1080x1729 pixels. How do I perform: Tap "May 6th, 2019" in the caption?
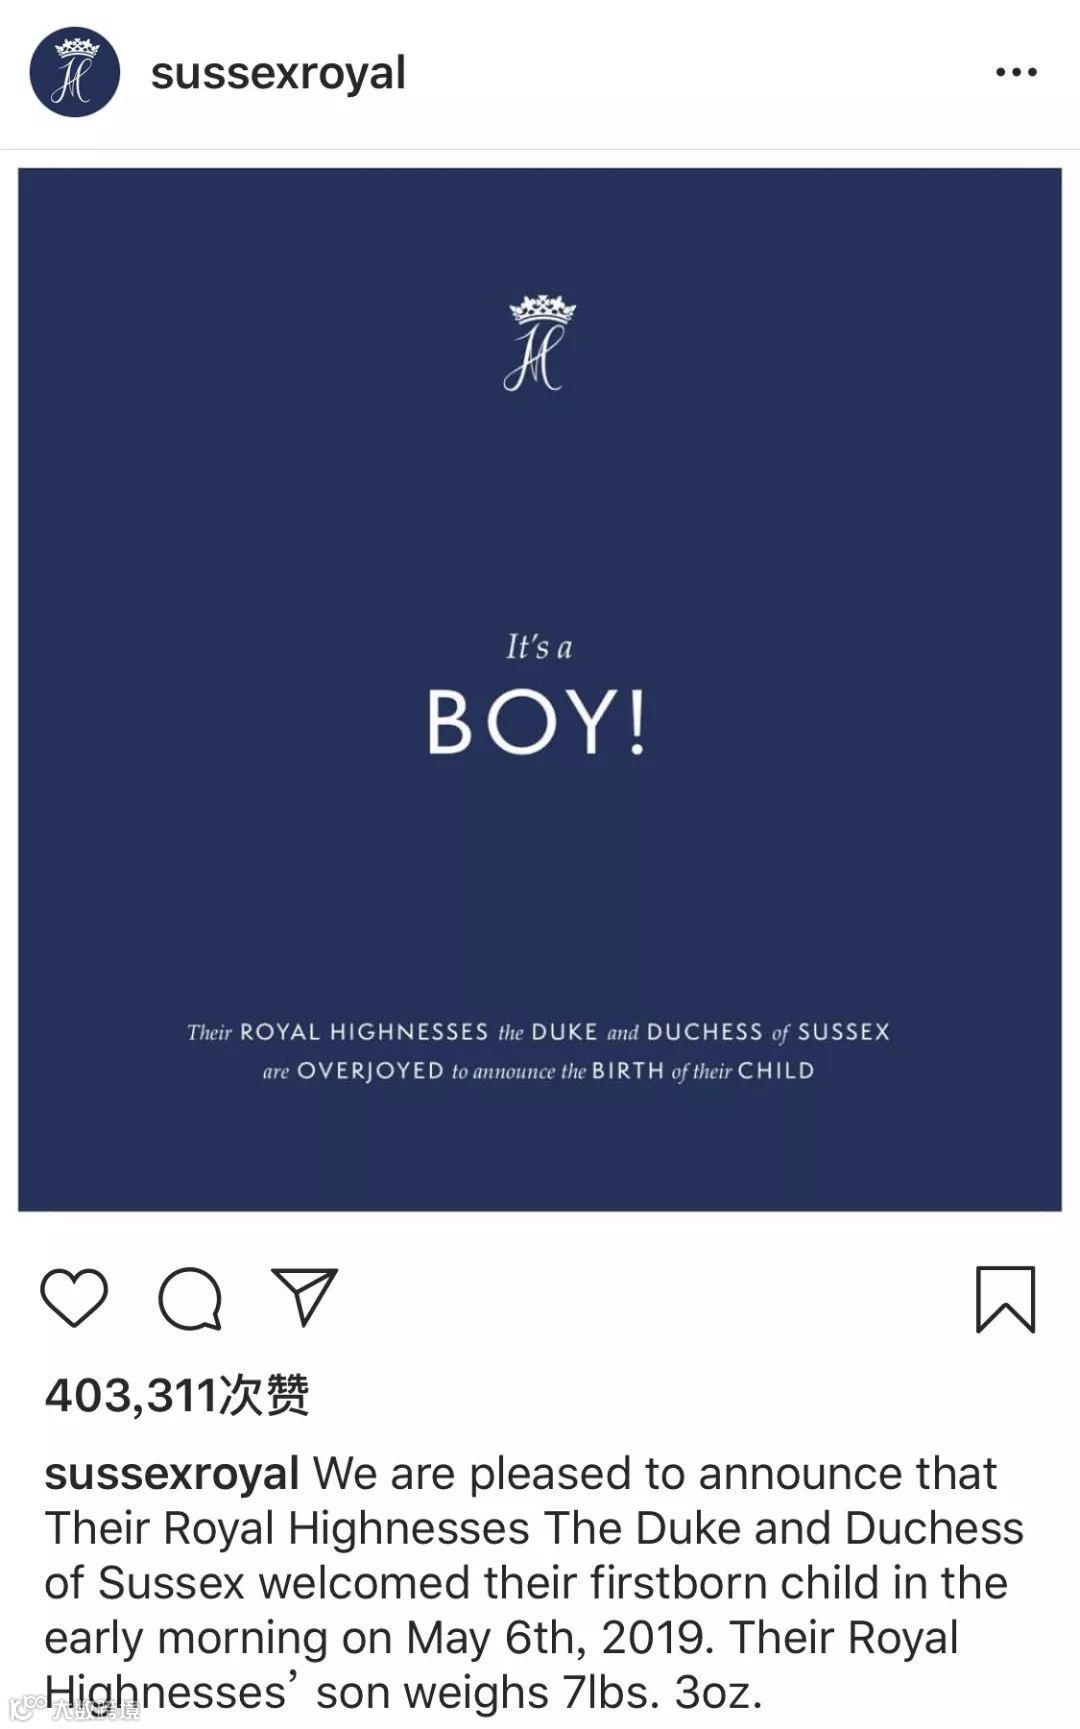tap(560, 1638)
